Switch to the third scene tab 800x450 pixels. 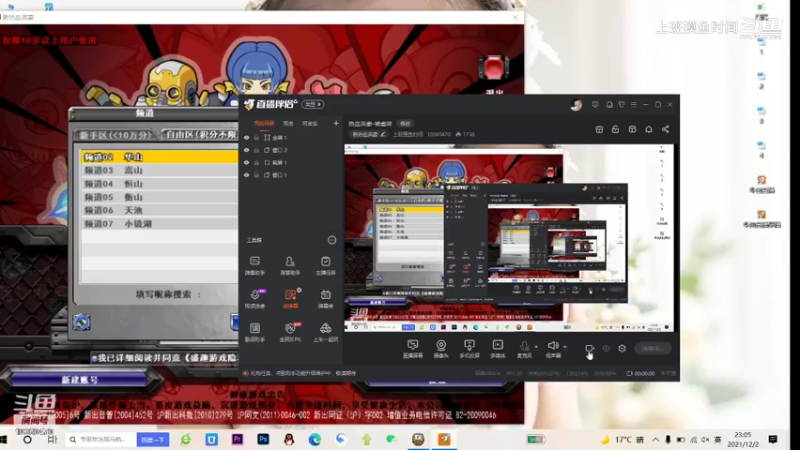310,123
